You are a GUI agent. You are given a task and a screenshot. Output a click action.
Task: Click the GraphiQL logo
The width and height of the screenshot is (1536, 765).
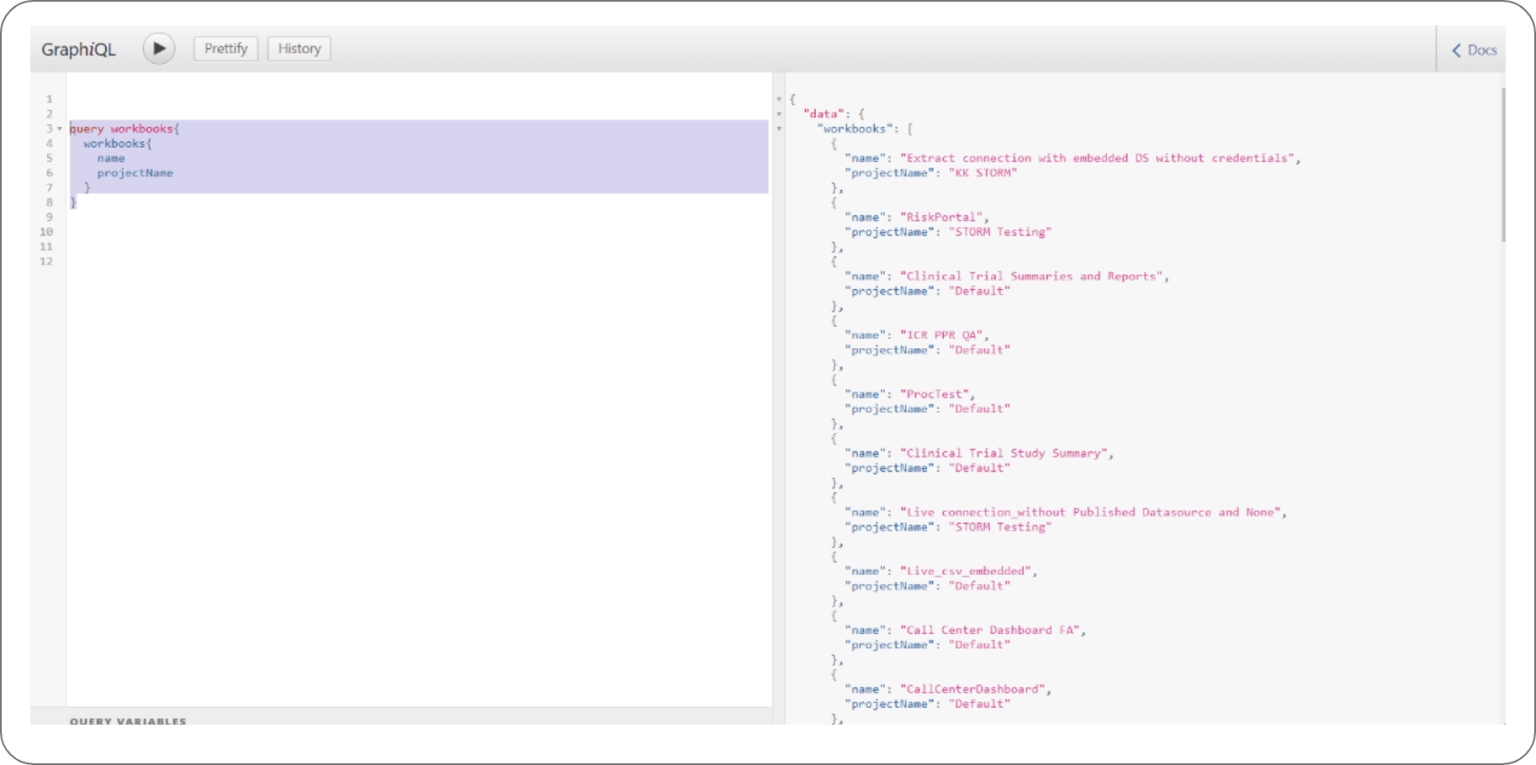78,48
